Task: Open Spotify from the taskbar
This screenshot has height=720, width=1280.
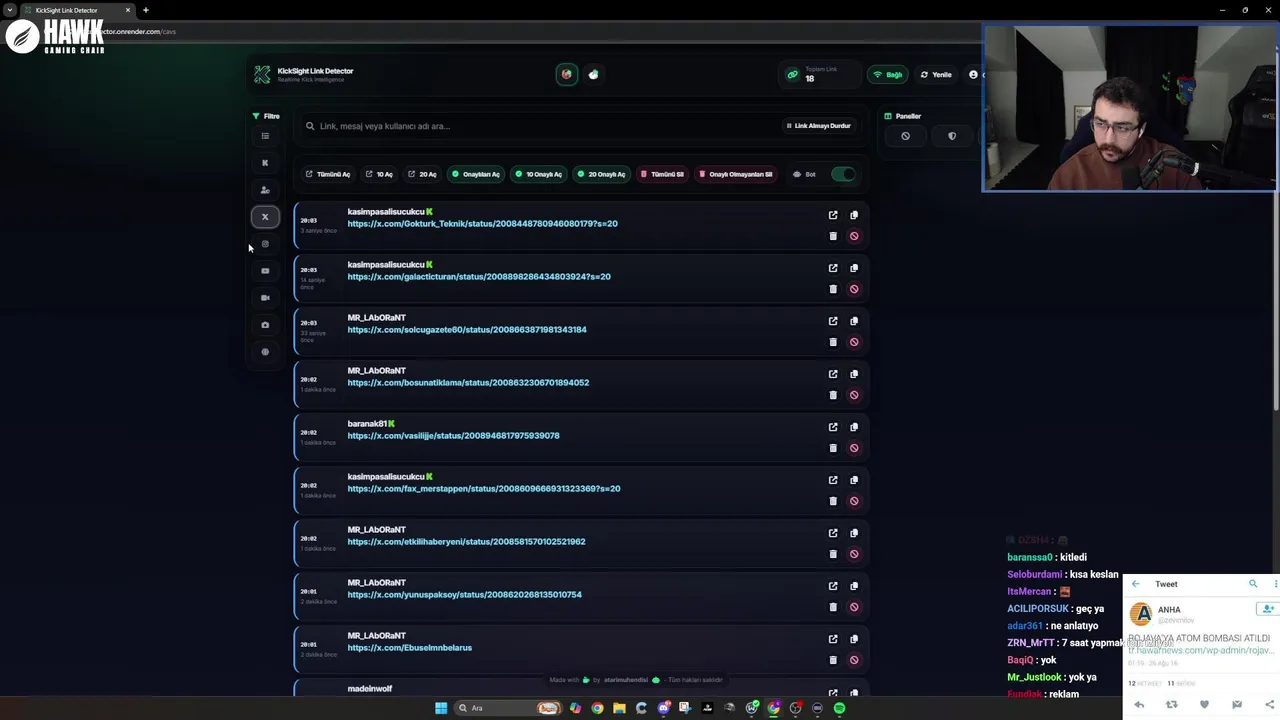Action: [x=839, y=708]
